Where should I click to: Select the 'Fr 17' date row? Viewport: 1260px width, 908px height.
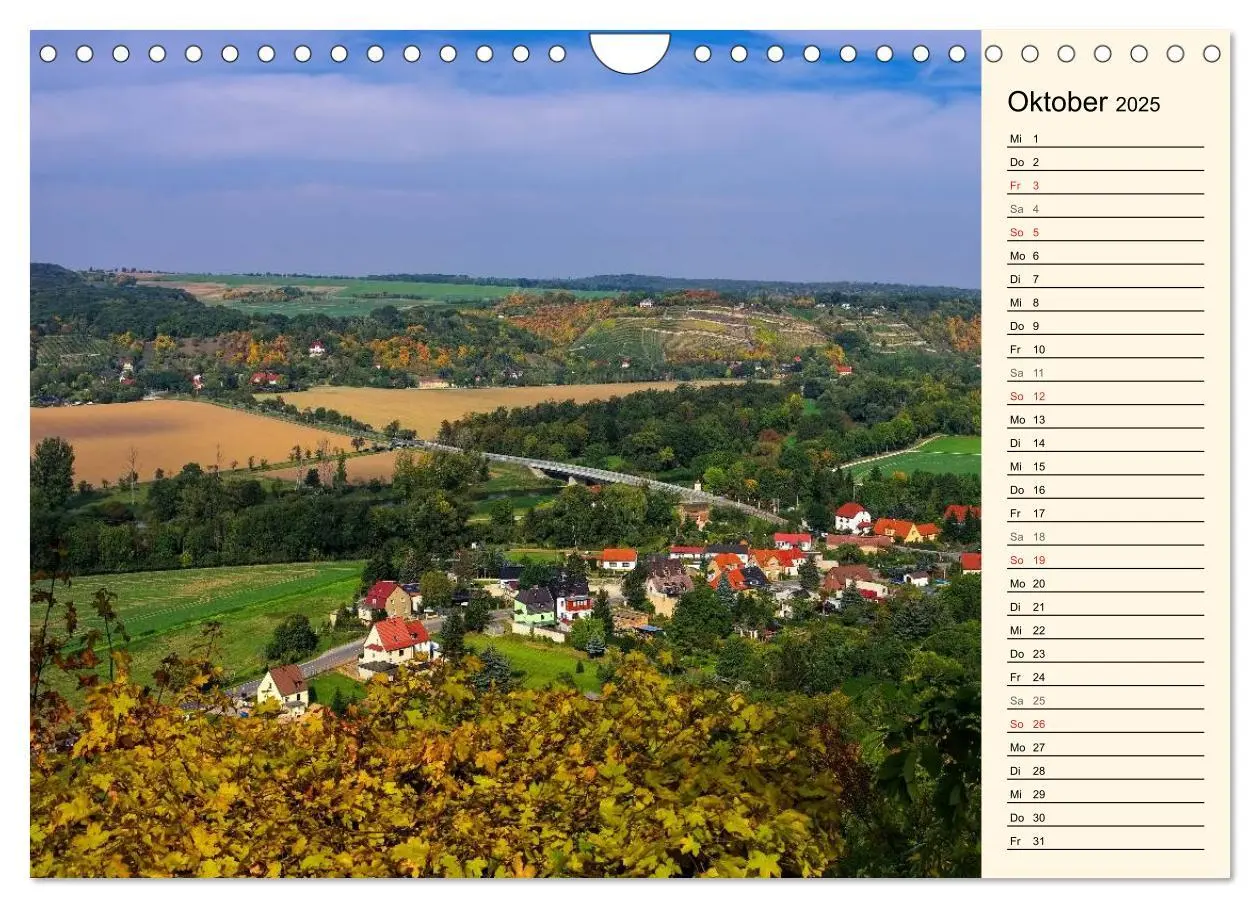point(1105,512)
